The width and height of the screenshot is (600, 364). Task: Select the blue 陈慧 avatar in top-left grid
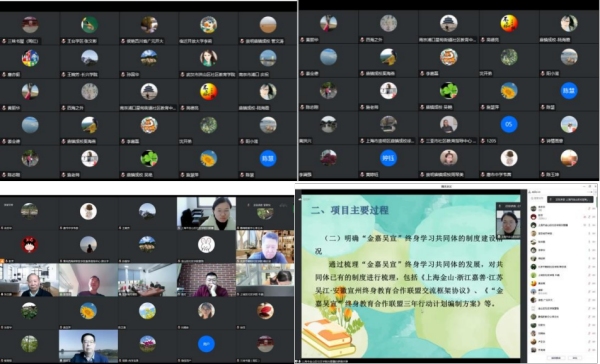268,158
